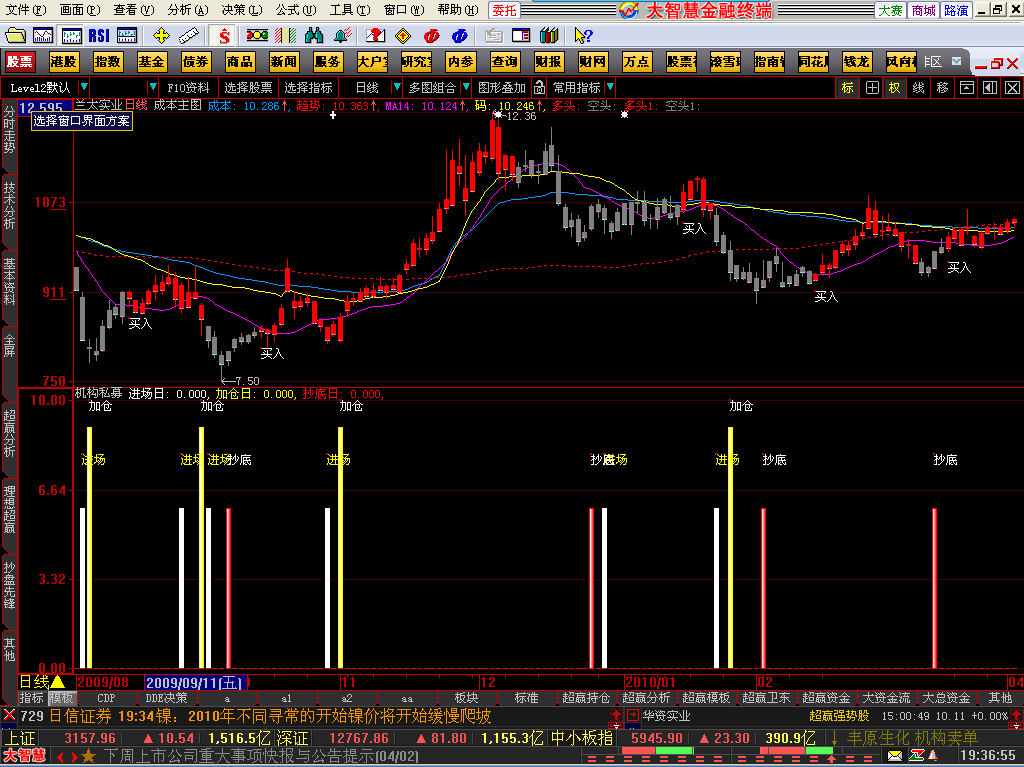Click the RSI indicator toolbar icon
The width and height of the screenshot is (1024, 767).
99,36
